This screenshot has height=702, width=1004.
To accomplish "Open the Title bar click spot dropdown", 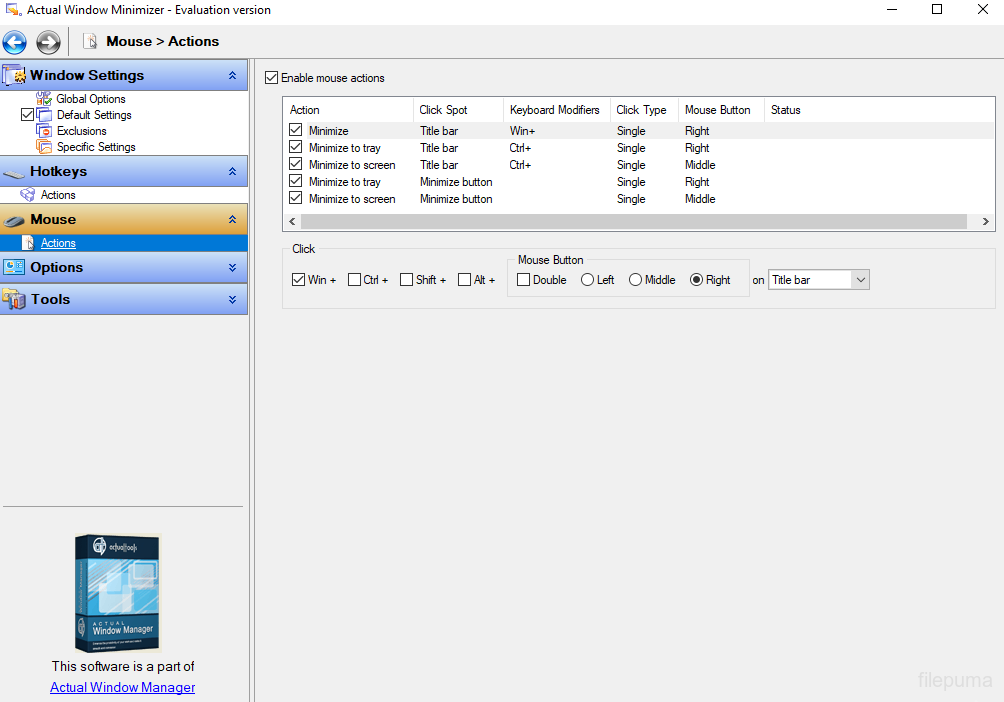I will pos(860,280).
